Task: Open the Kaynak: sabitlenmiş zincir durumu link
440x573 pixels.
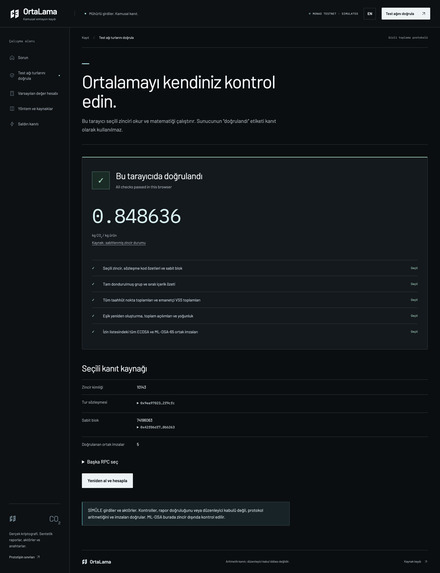Action: 119,243
